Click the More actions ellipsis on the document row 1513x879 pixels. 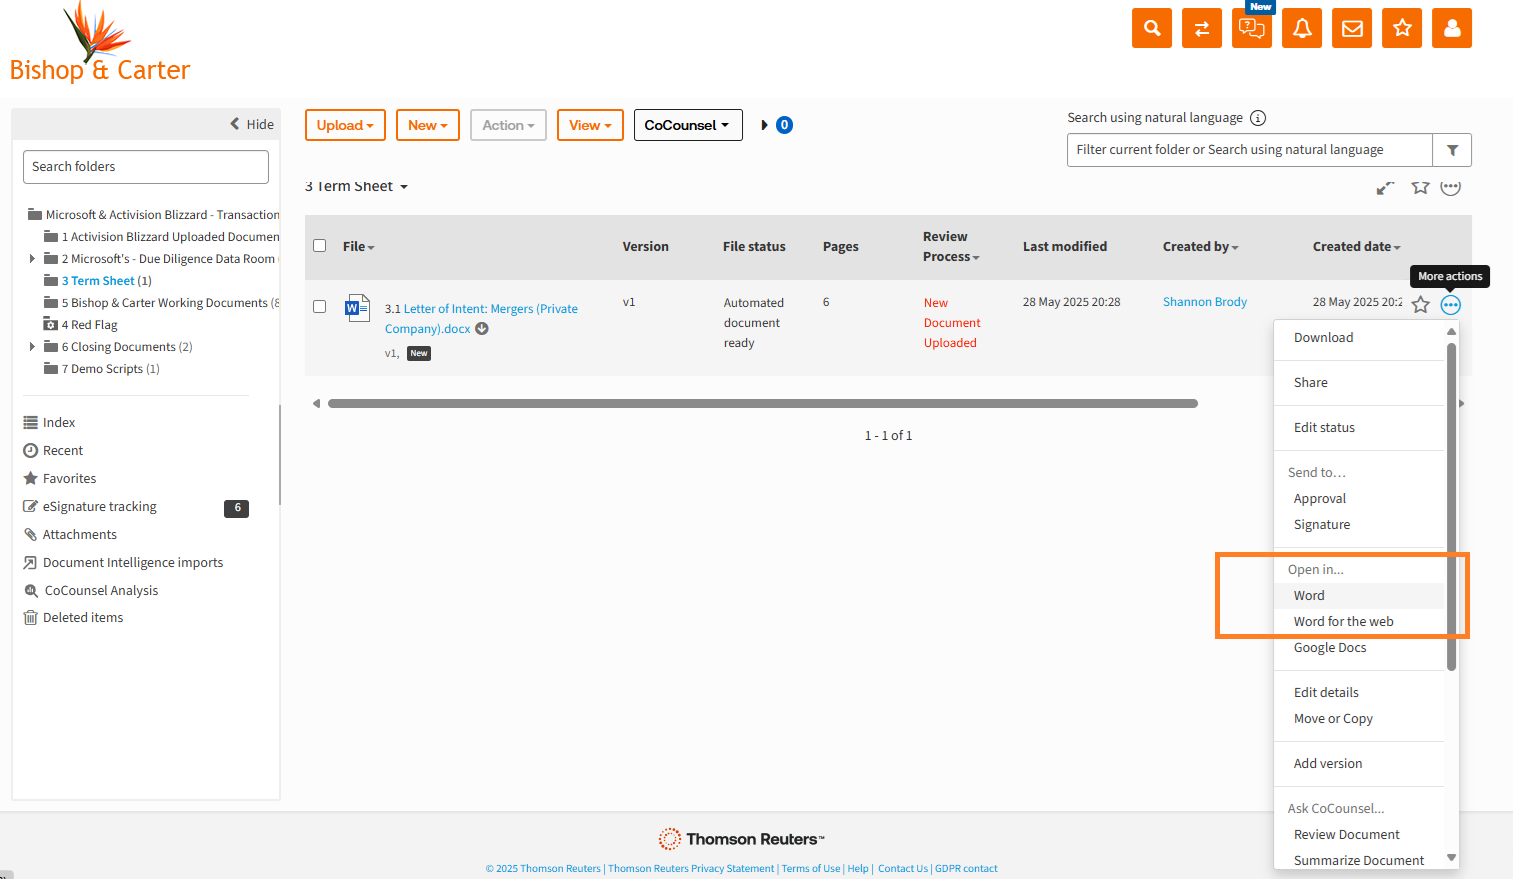pos(1451,305)
